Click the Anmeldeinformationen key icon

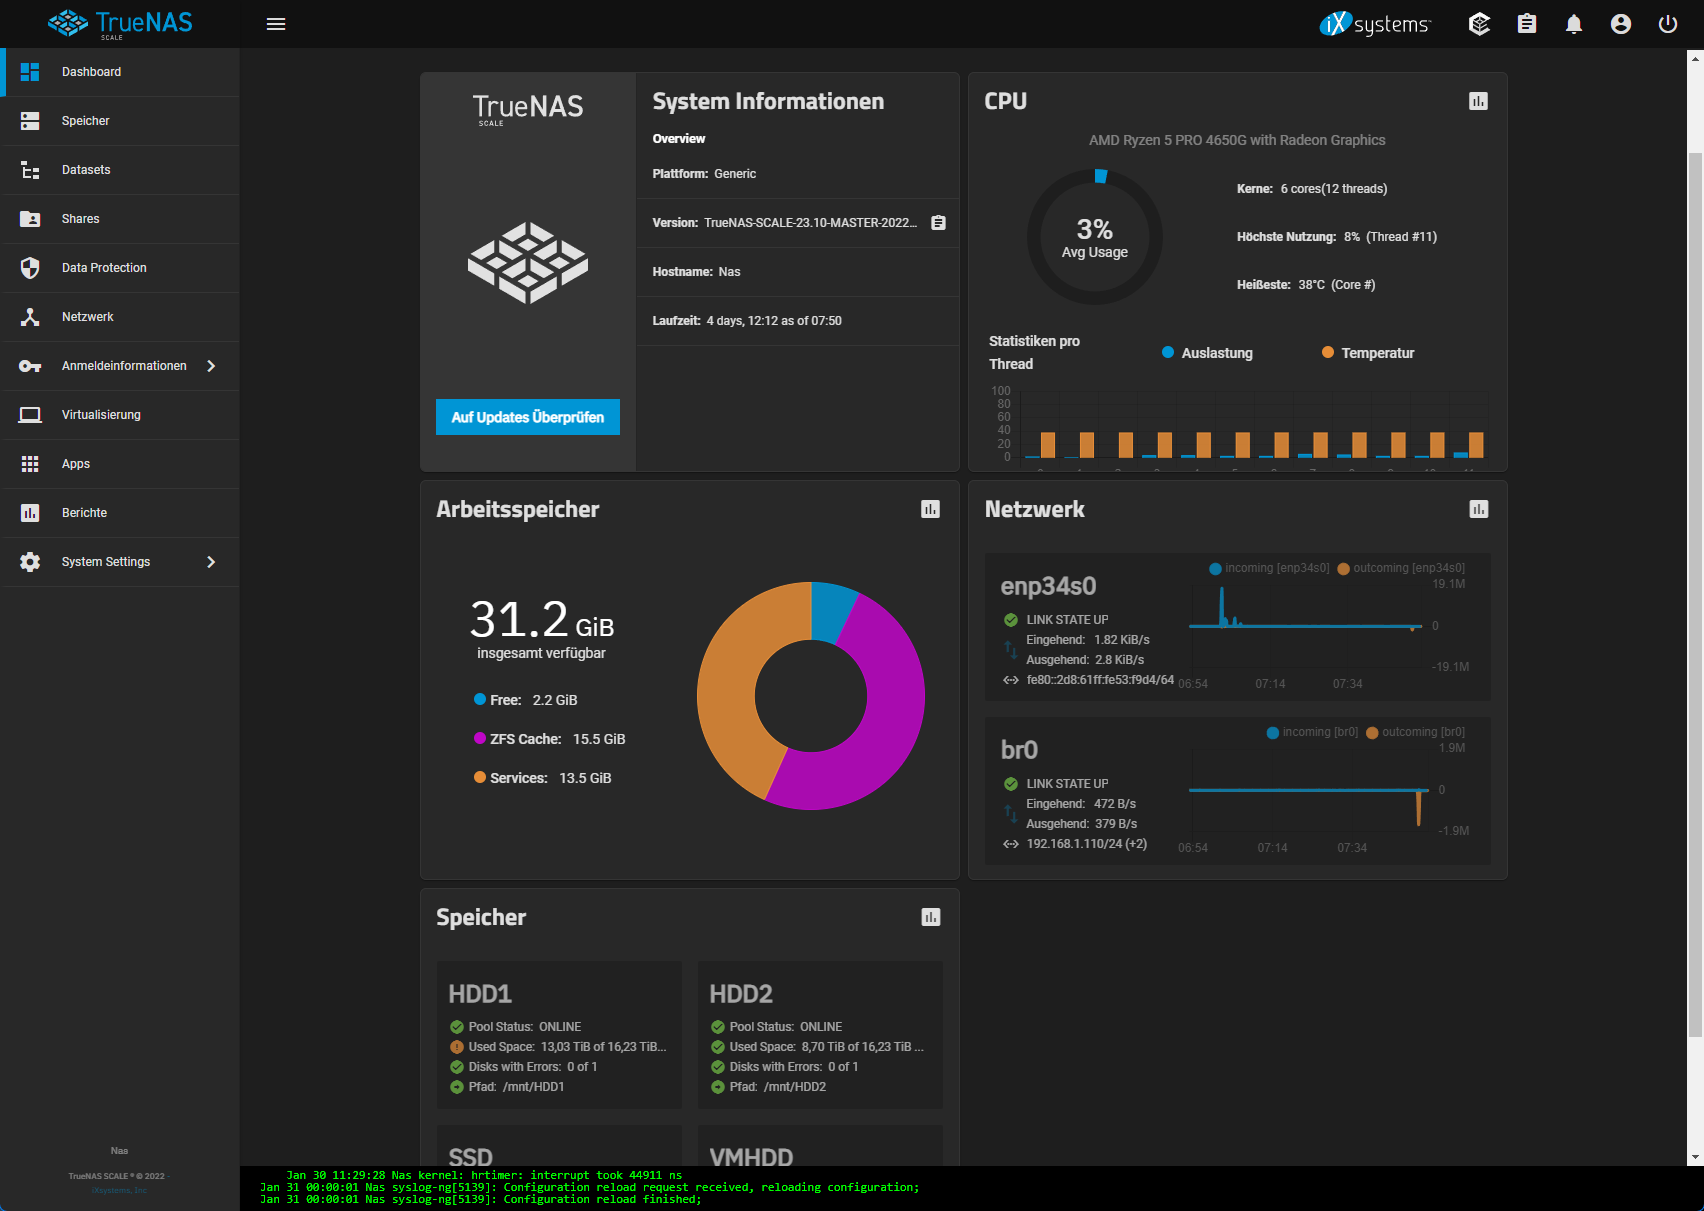click(x=30, y=366)
